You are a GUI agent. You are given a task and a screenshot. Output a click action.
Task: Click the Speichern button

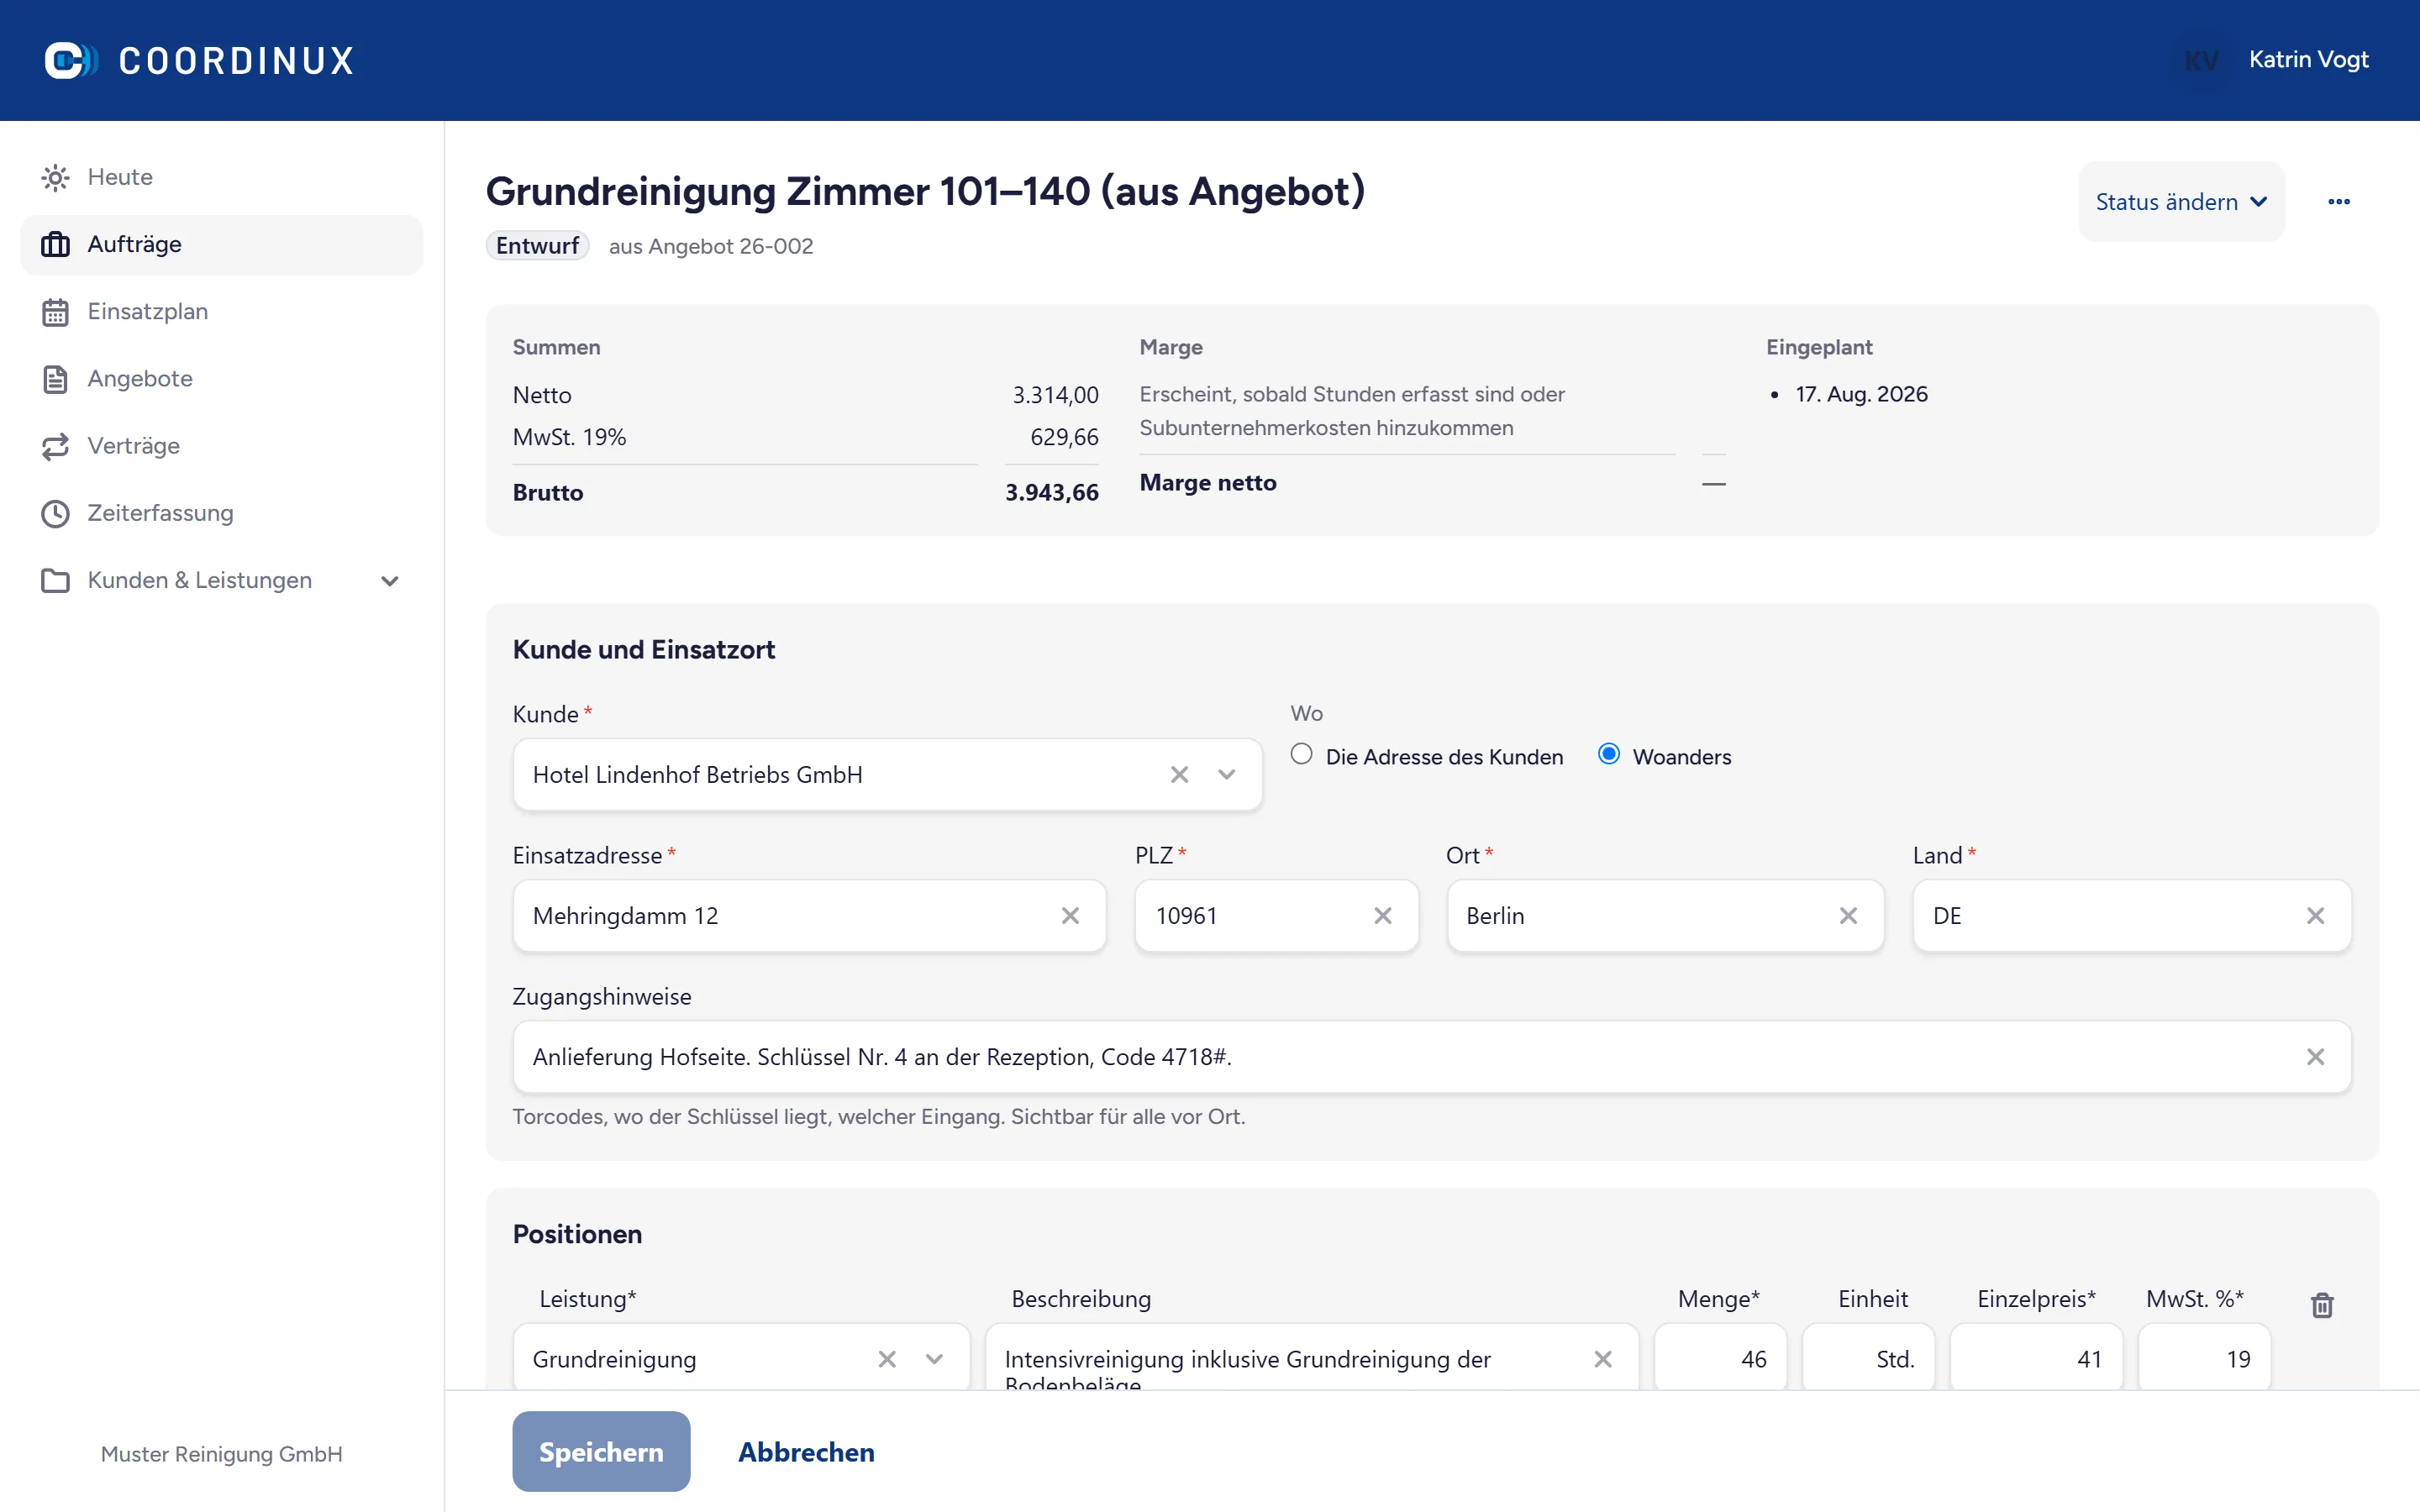click(x=601, y=1451)
